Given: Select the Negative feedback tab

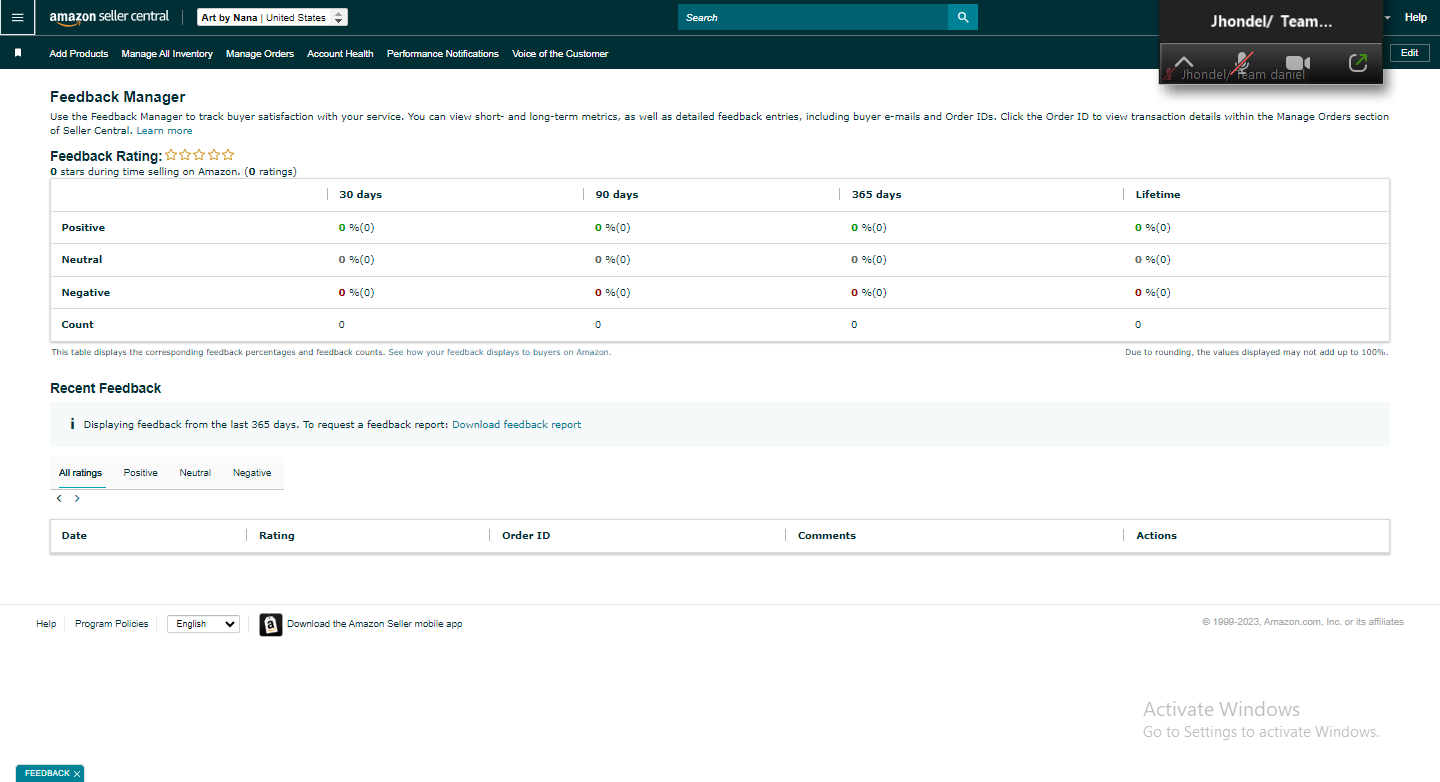Looking at the screenshot, I should pos(252,473).
